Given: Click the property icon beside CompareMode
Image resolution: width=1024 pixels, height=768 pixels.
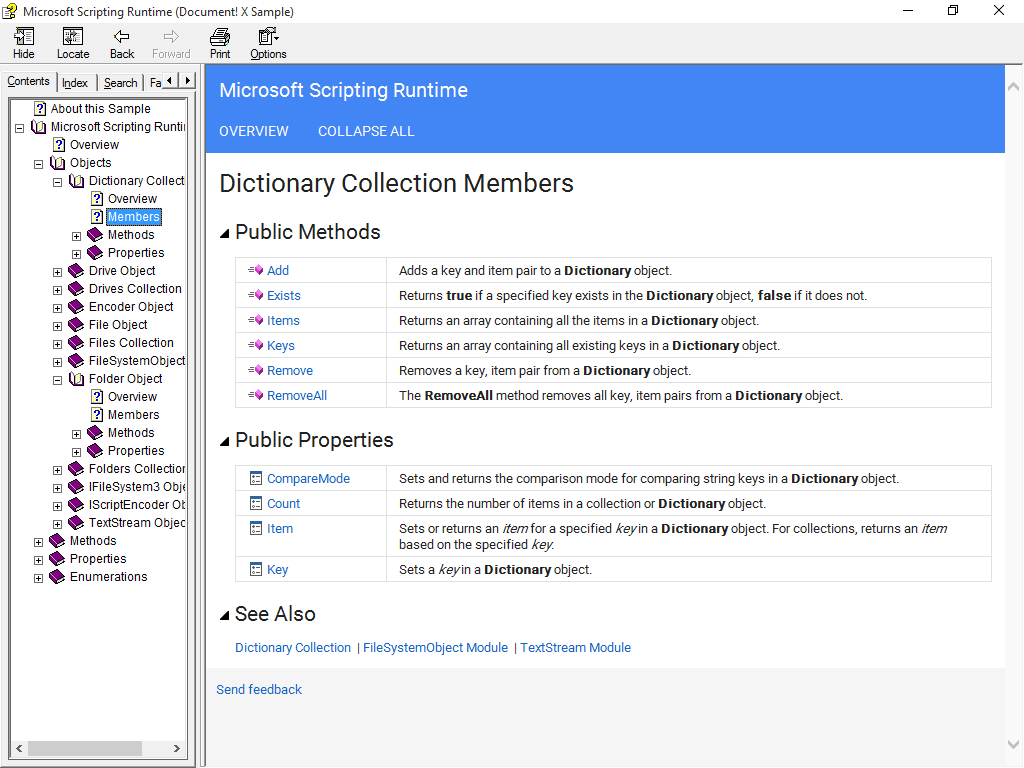Looking at the screenshot, I should point(256,479).
